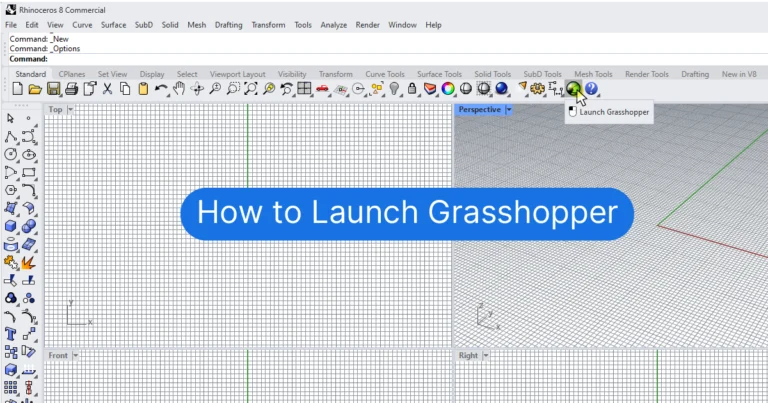This screenshot has width=768, height=403.
Task: Paste with the clipboard icon
Action: coord(143,89)
